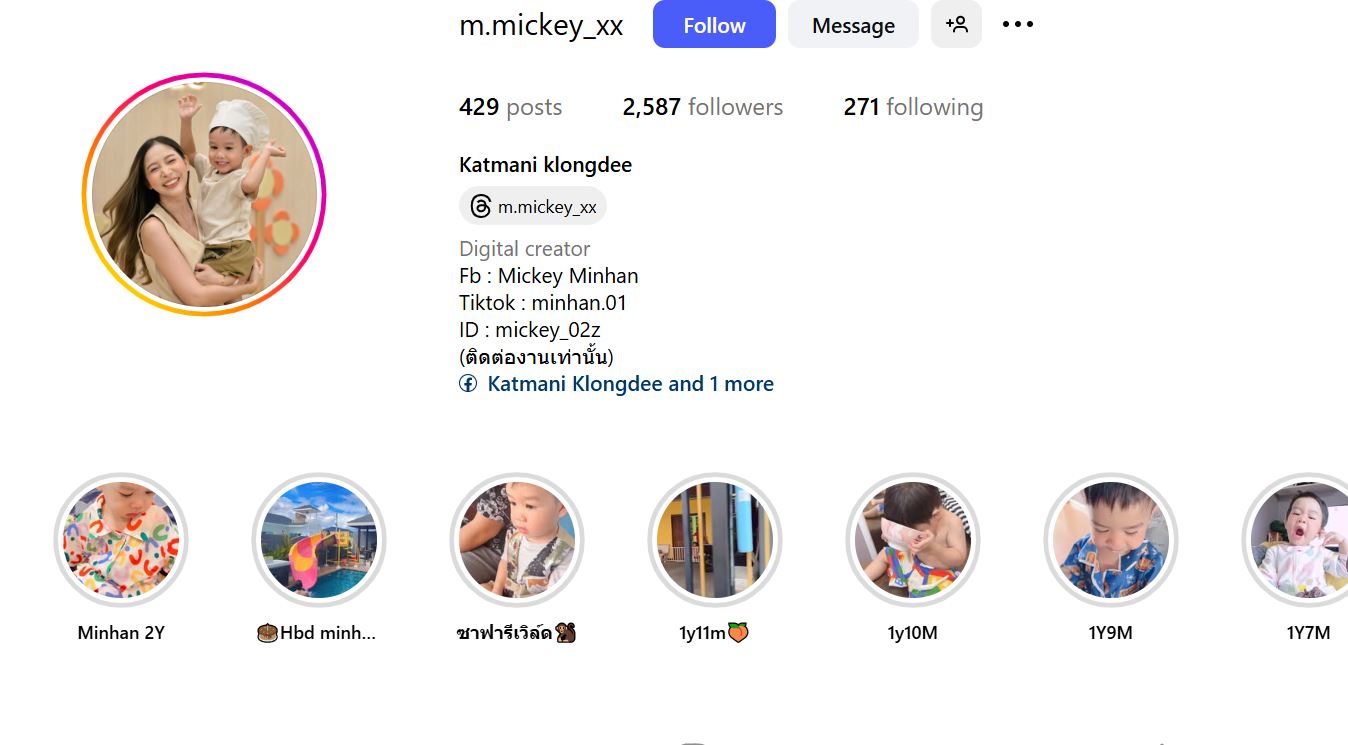Follow the m.mickey_xx account
Screen dimensions: 1348x745
(x=714, y=24)
